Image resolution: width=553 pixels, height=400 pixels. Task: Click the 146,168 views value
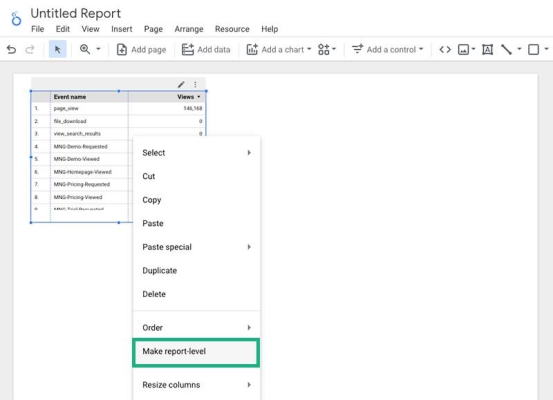[x=193, y=108]
